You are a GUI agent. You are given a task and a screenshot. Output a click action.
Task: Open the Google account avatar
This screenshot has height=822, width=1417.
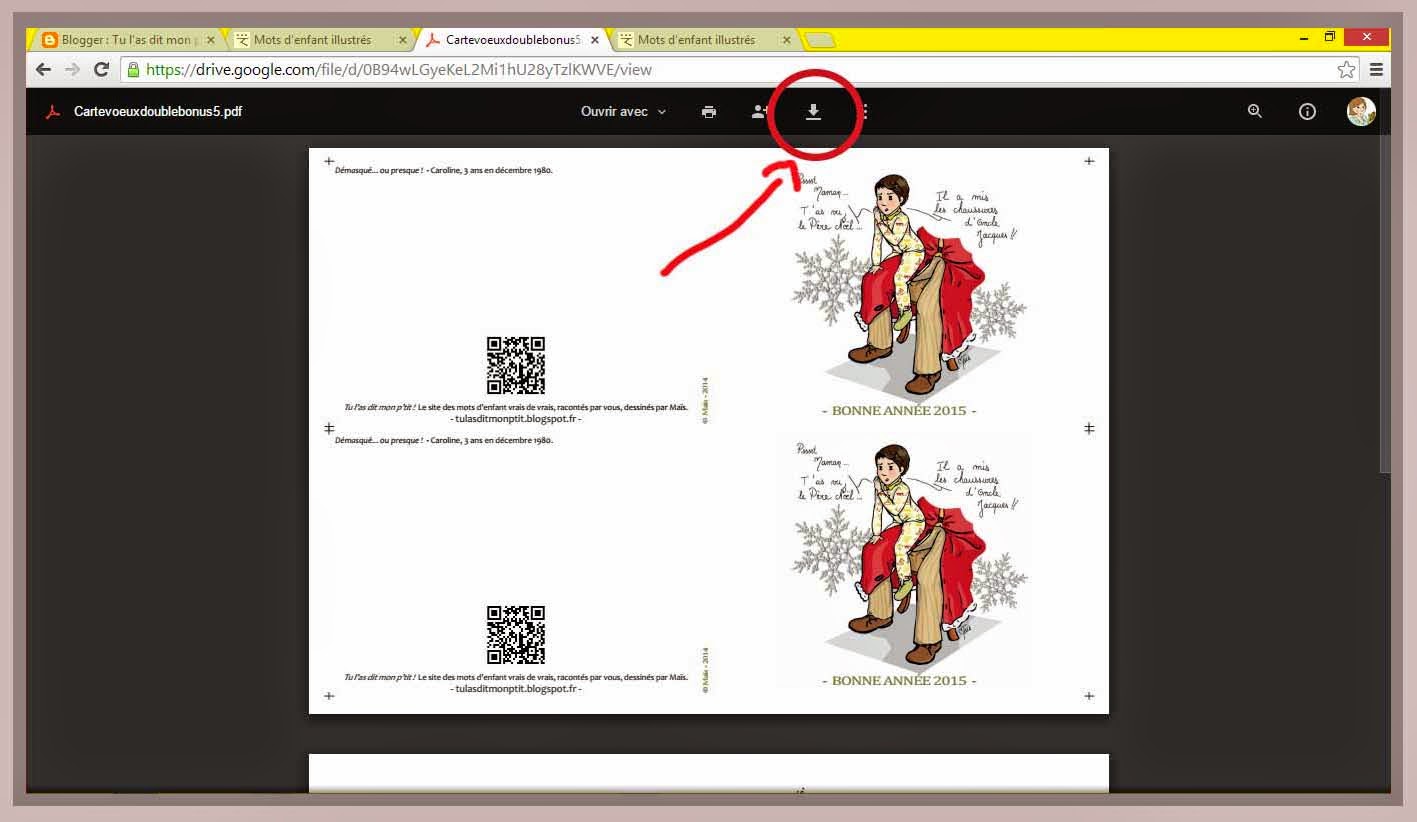tap(1361, 112)
